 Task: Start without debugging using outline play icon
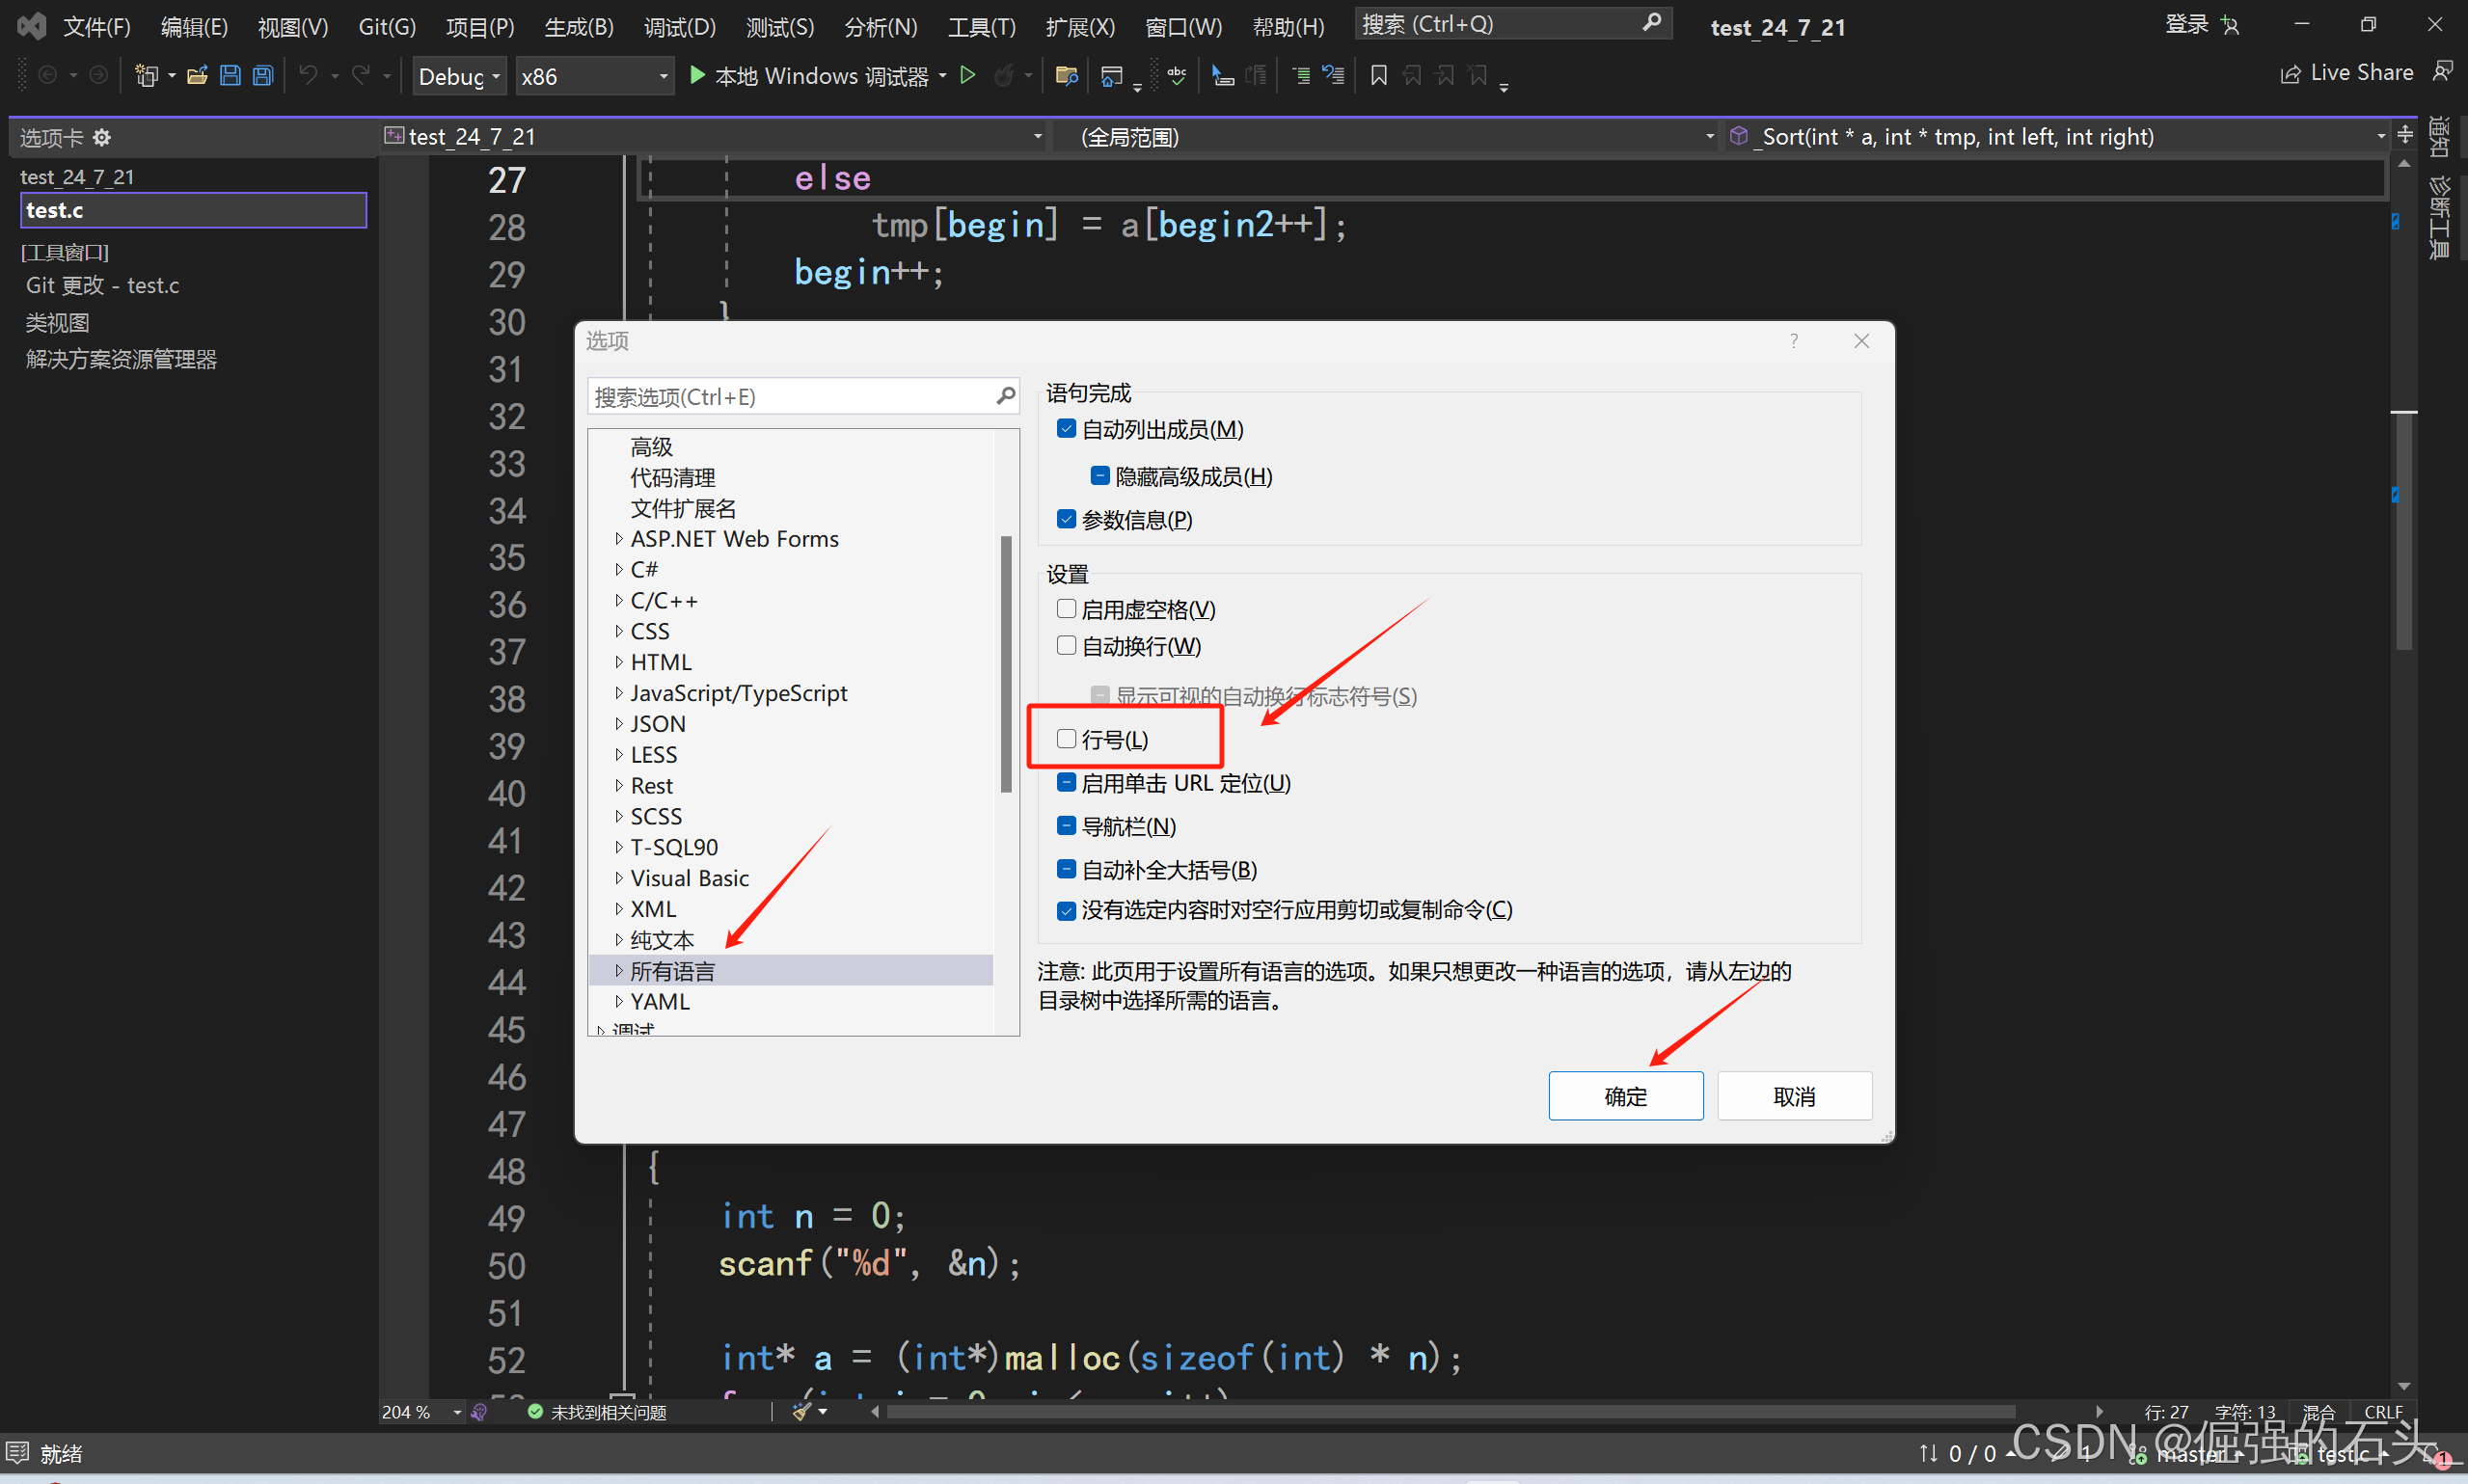click(x=967, y=76)
